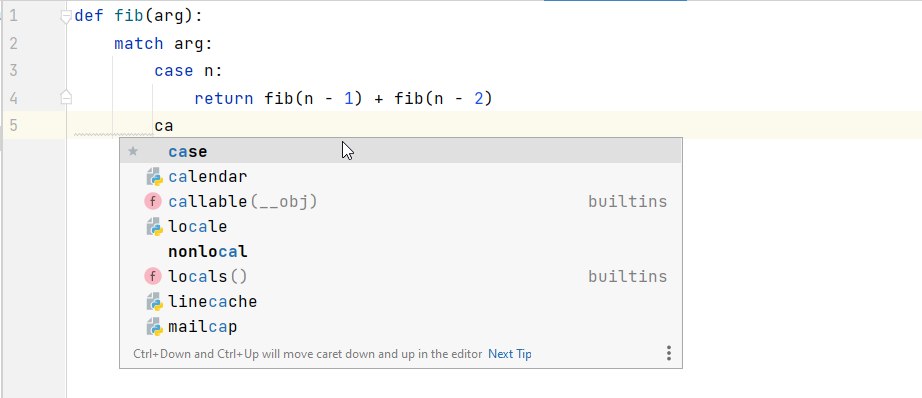Open completion popup options (three dots)
Viewport: 922px width, 398px height.
669,353
